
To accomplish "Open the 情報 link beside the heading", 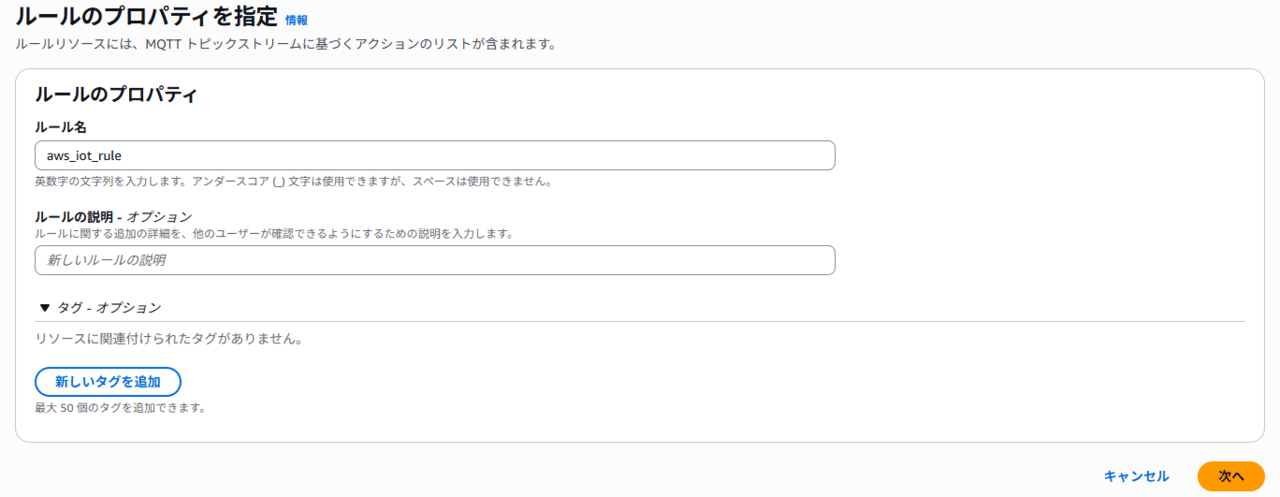I will 296,19.
